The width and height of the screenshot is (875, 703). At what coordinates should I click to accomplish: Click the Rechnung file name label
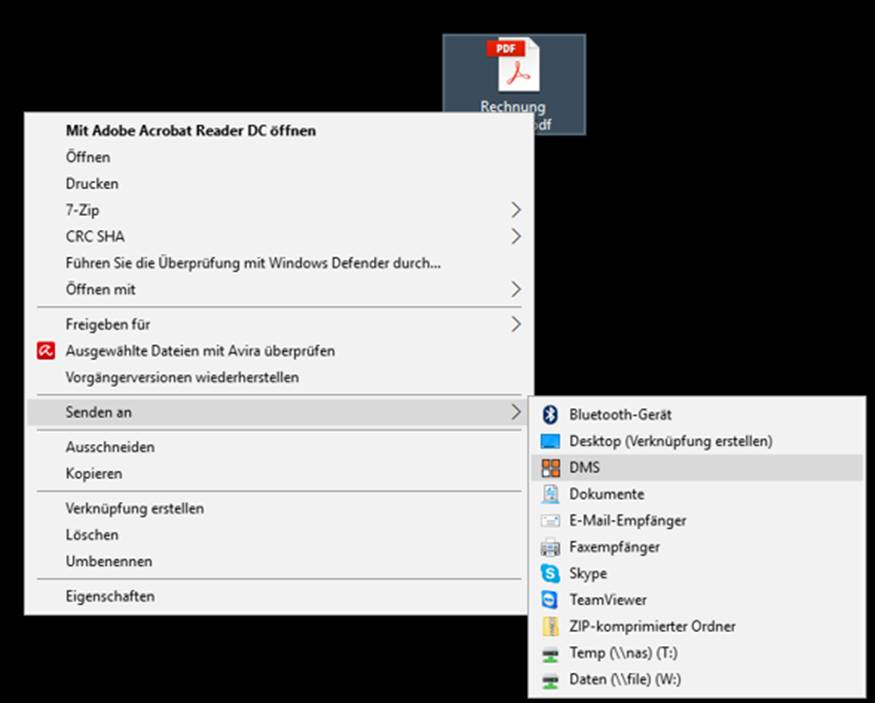click(513, 107)
